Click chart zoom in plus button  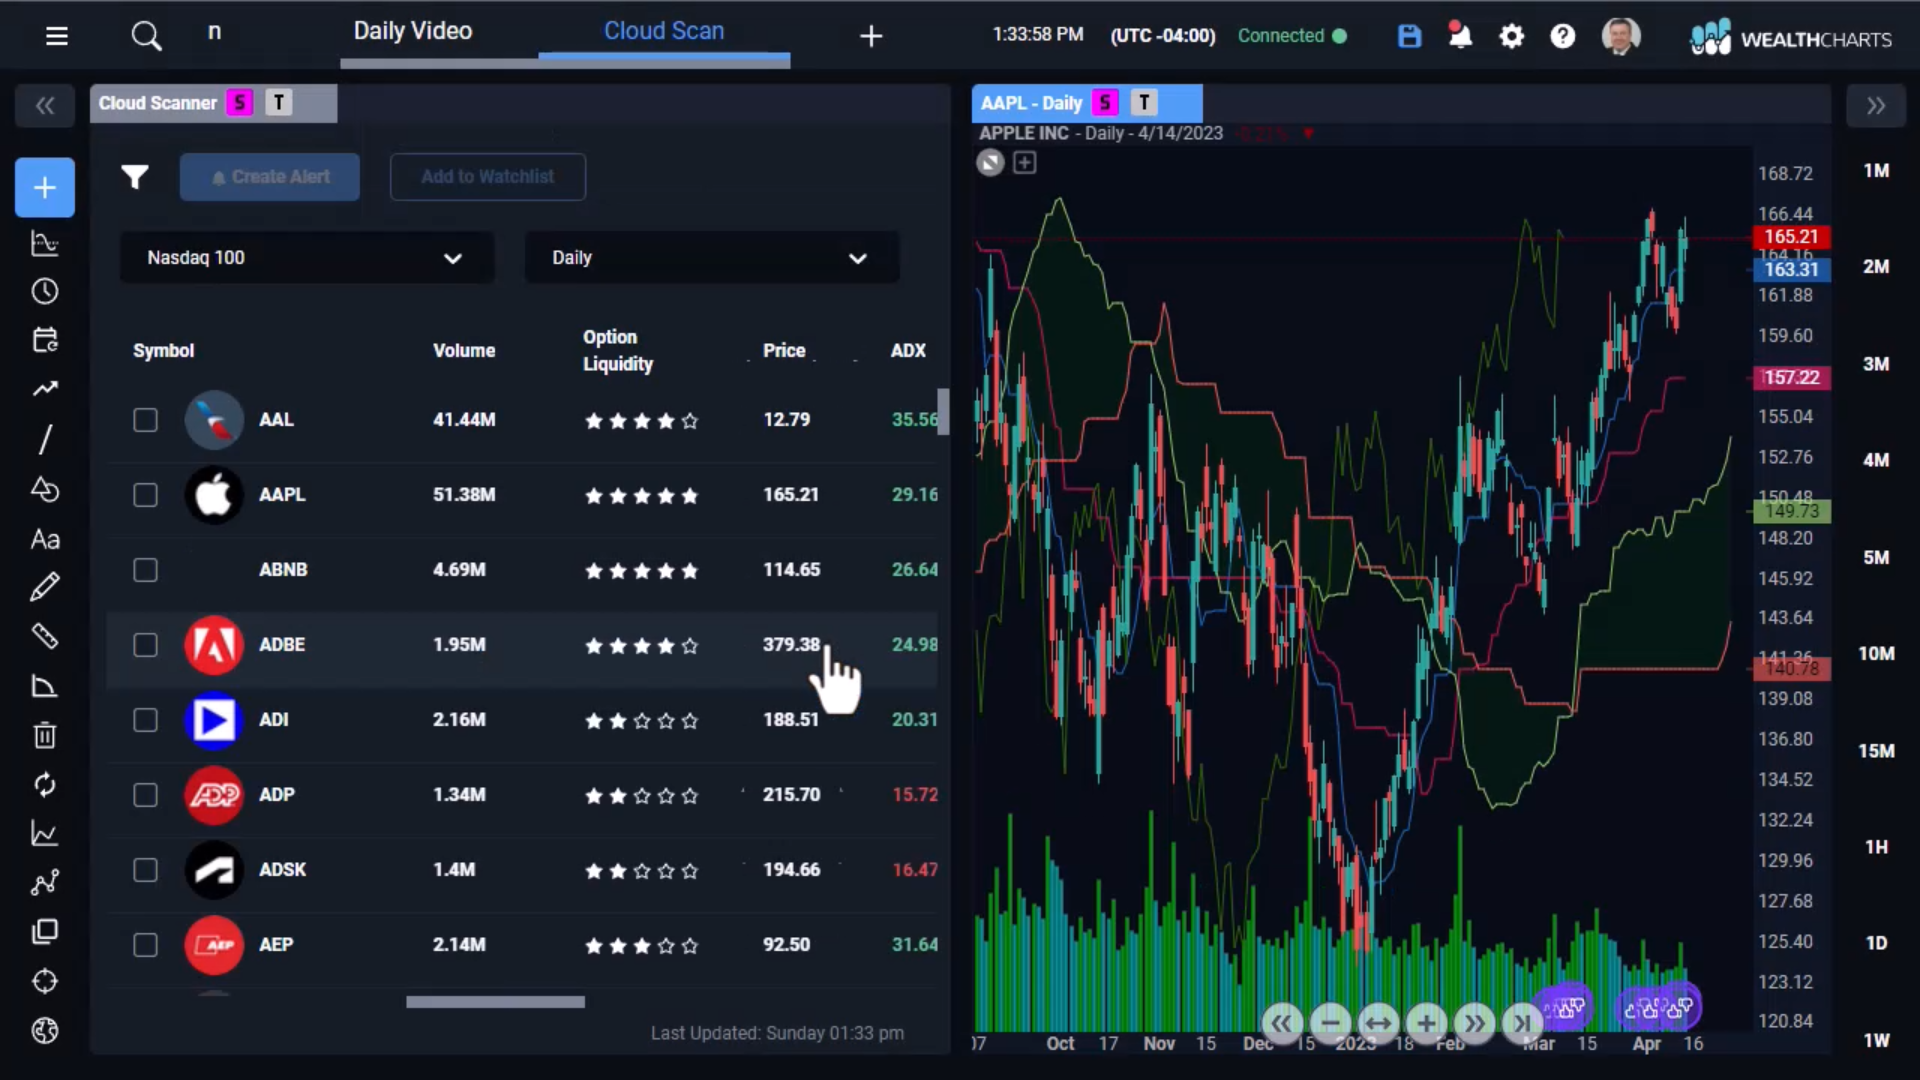tap(1426, 1023)
